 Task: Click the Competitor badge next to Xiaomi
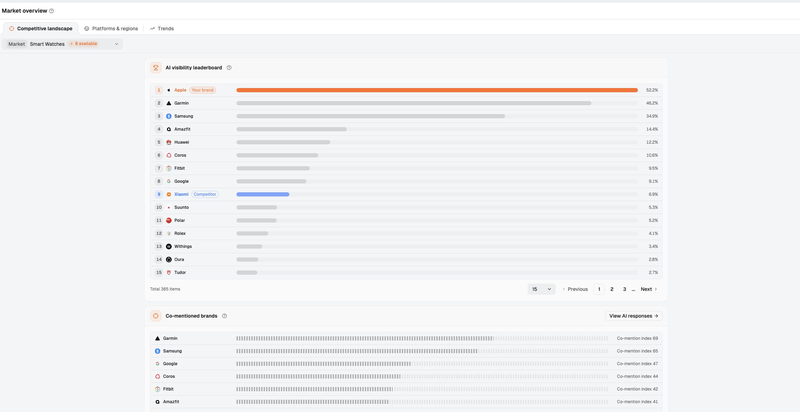(205, 194)
